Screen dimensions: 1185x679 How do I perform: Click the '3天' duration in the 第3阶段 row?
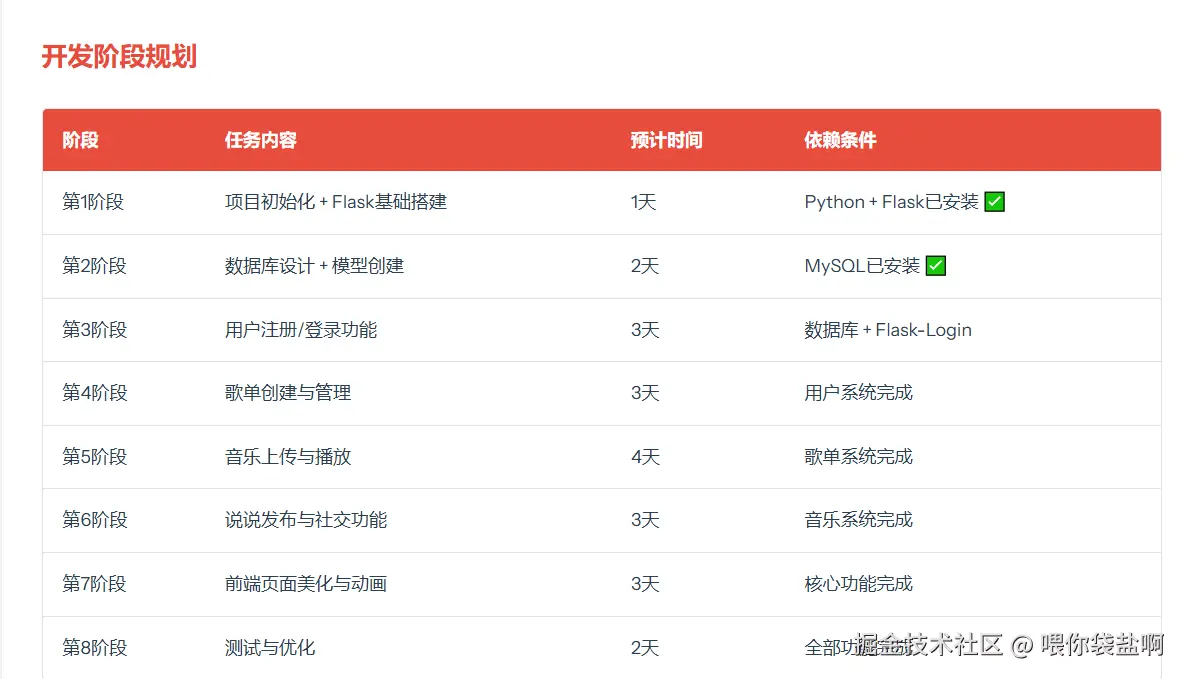(645, 330)
